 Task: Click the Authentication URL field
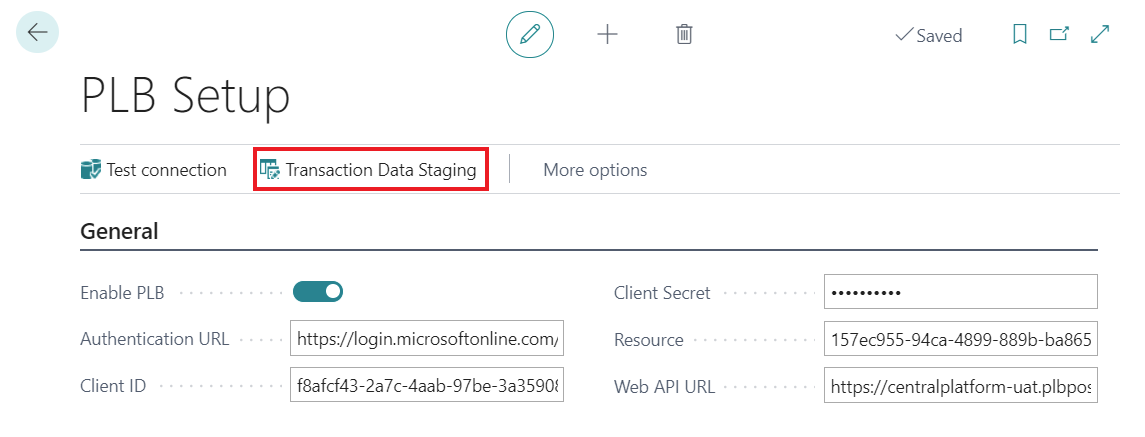[x=427, y=339]
